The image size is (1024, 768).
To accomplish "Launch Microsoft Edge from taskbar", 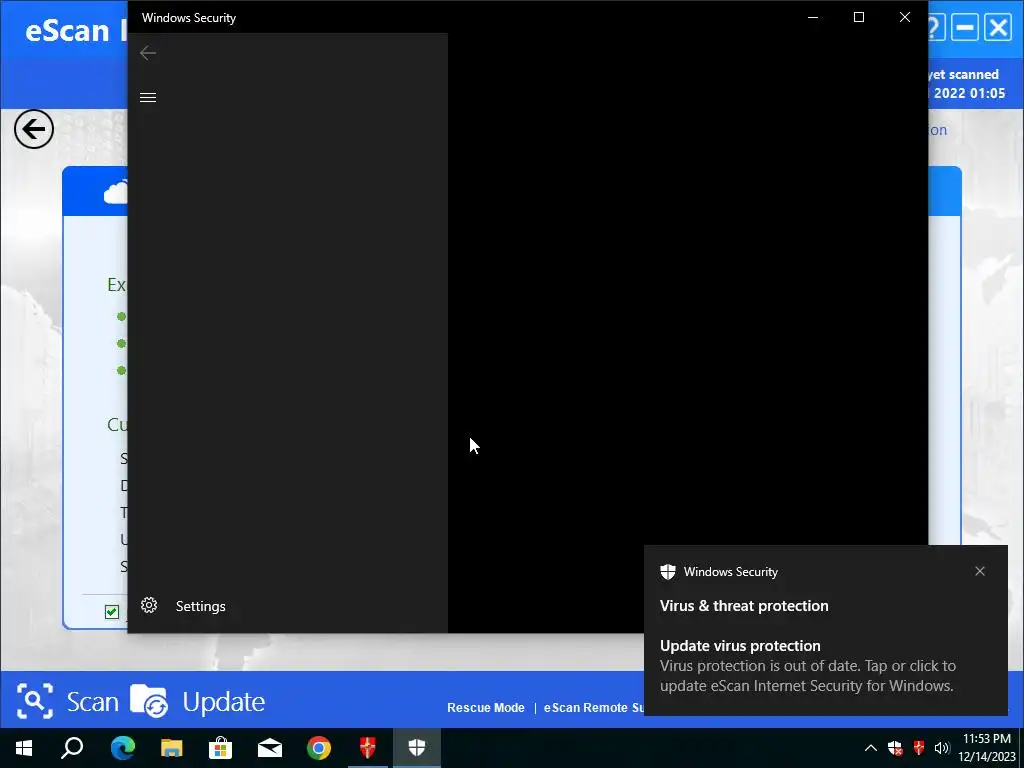I will [122, 748].
